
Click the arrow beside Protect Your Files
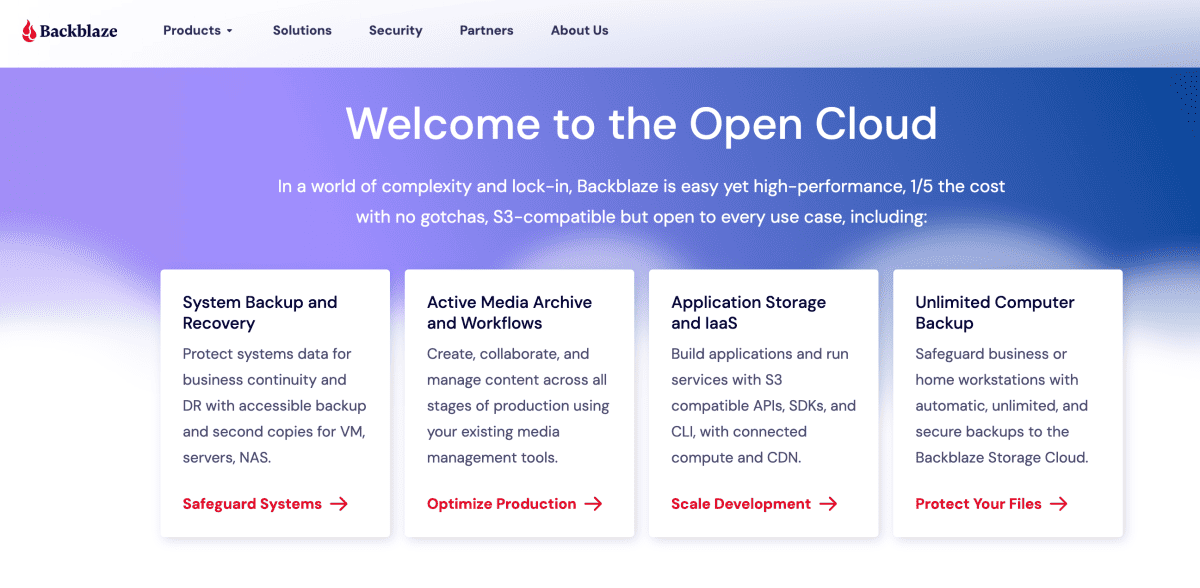pos(1059,504)
